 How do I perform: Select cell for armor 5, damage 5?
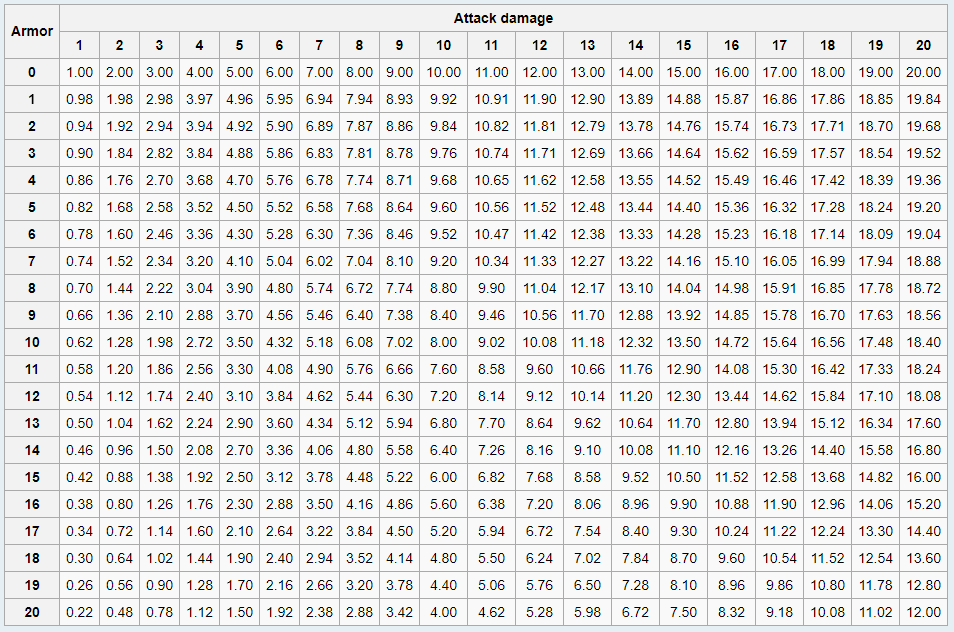(239, 207)
